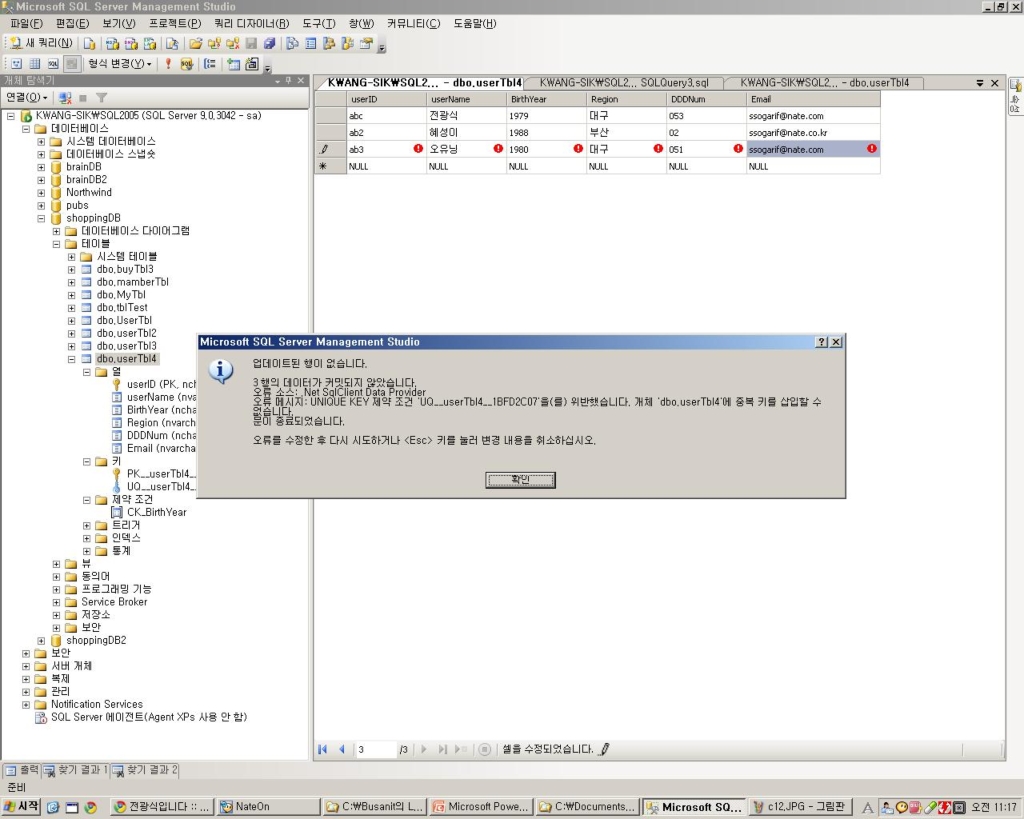Collapse the 테이블 (Tables) folder node

click(x=56, y=244)
